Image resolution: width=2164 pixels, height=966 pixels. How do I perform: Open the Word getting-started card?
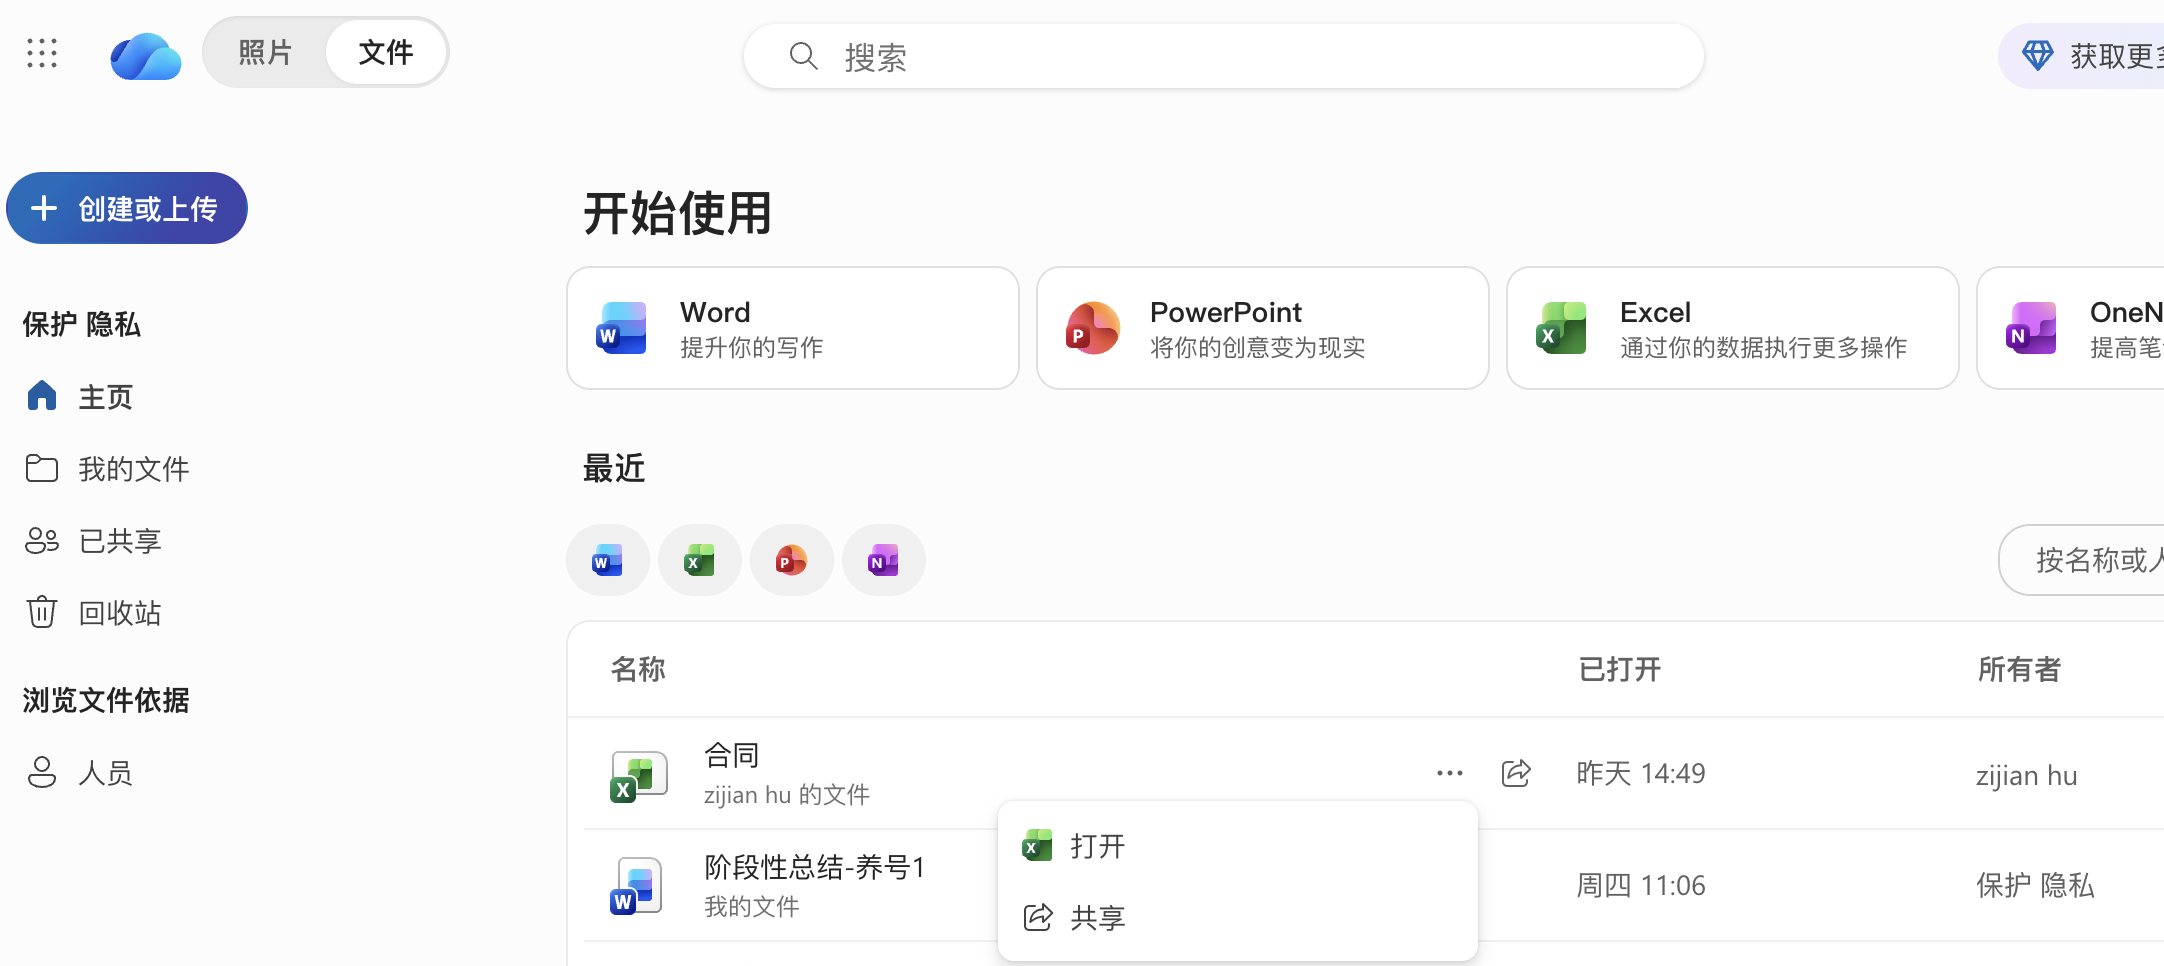(793, 328)
